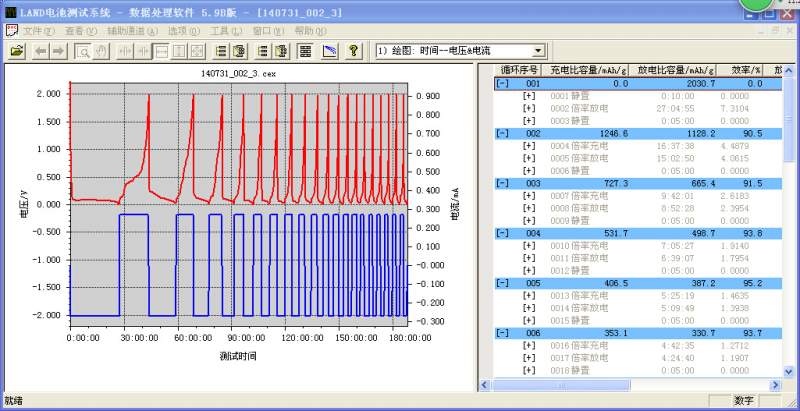Click the second list-copy toolbar icon
The height and width of the screenshot is (411, 800).
click(281, 51)
